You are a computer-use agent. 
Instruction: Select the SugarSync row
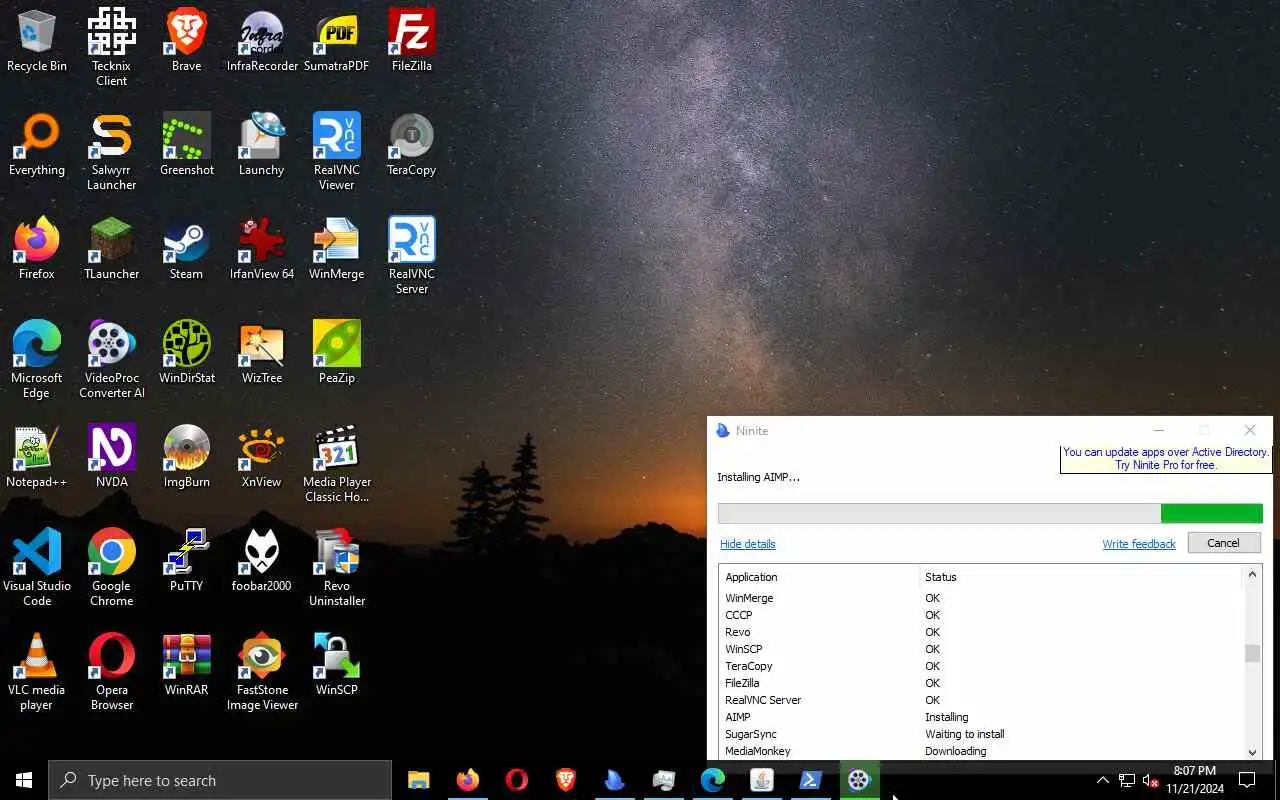(x=981, y=734)
